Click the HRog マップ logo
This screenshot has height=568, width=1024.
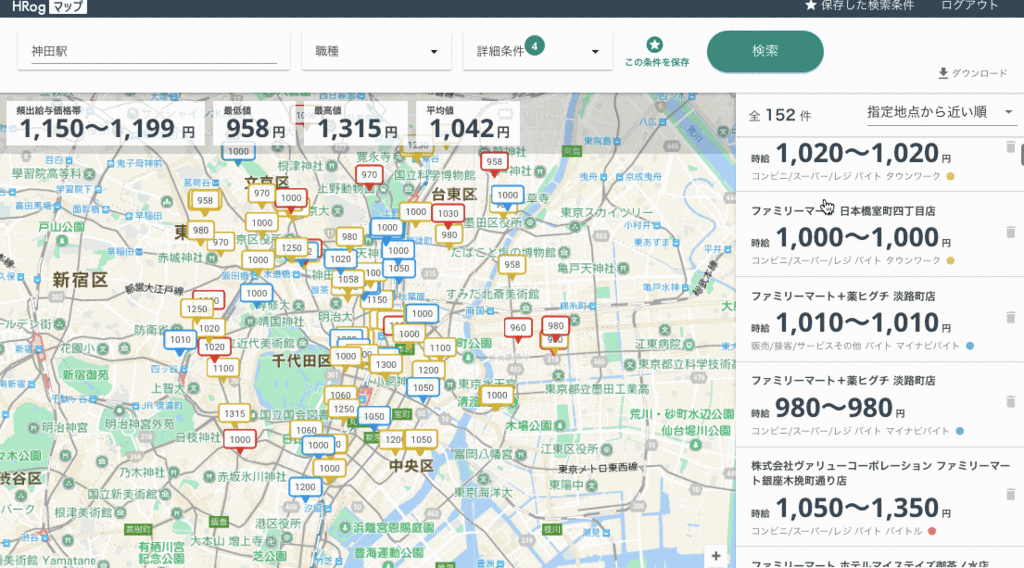coord(49,7)
